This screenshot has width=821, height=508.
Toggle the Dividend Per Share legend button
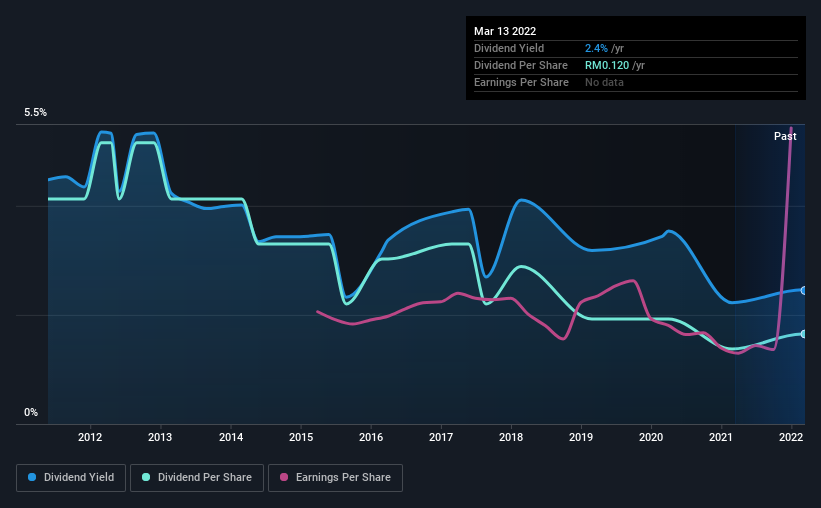[x=197, y=478]
